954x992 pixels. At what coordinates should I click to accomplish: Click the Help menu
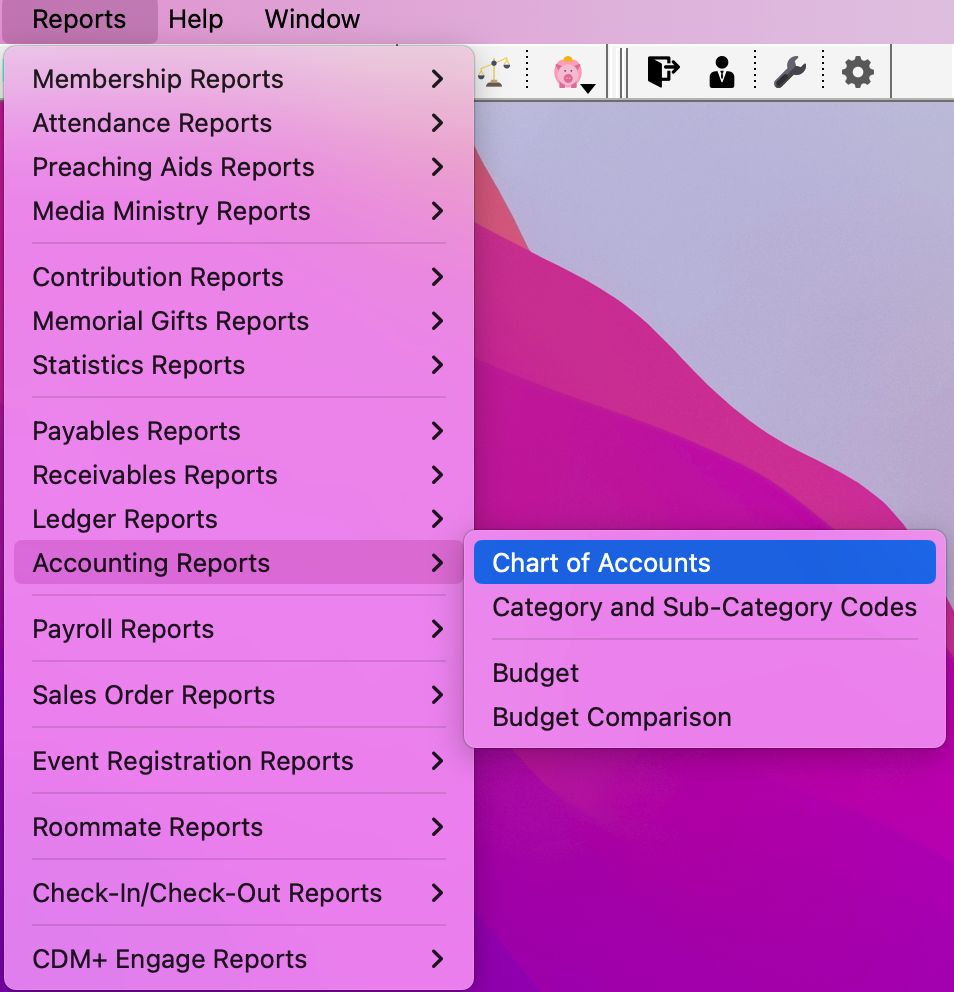(196, 20)
